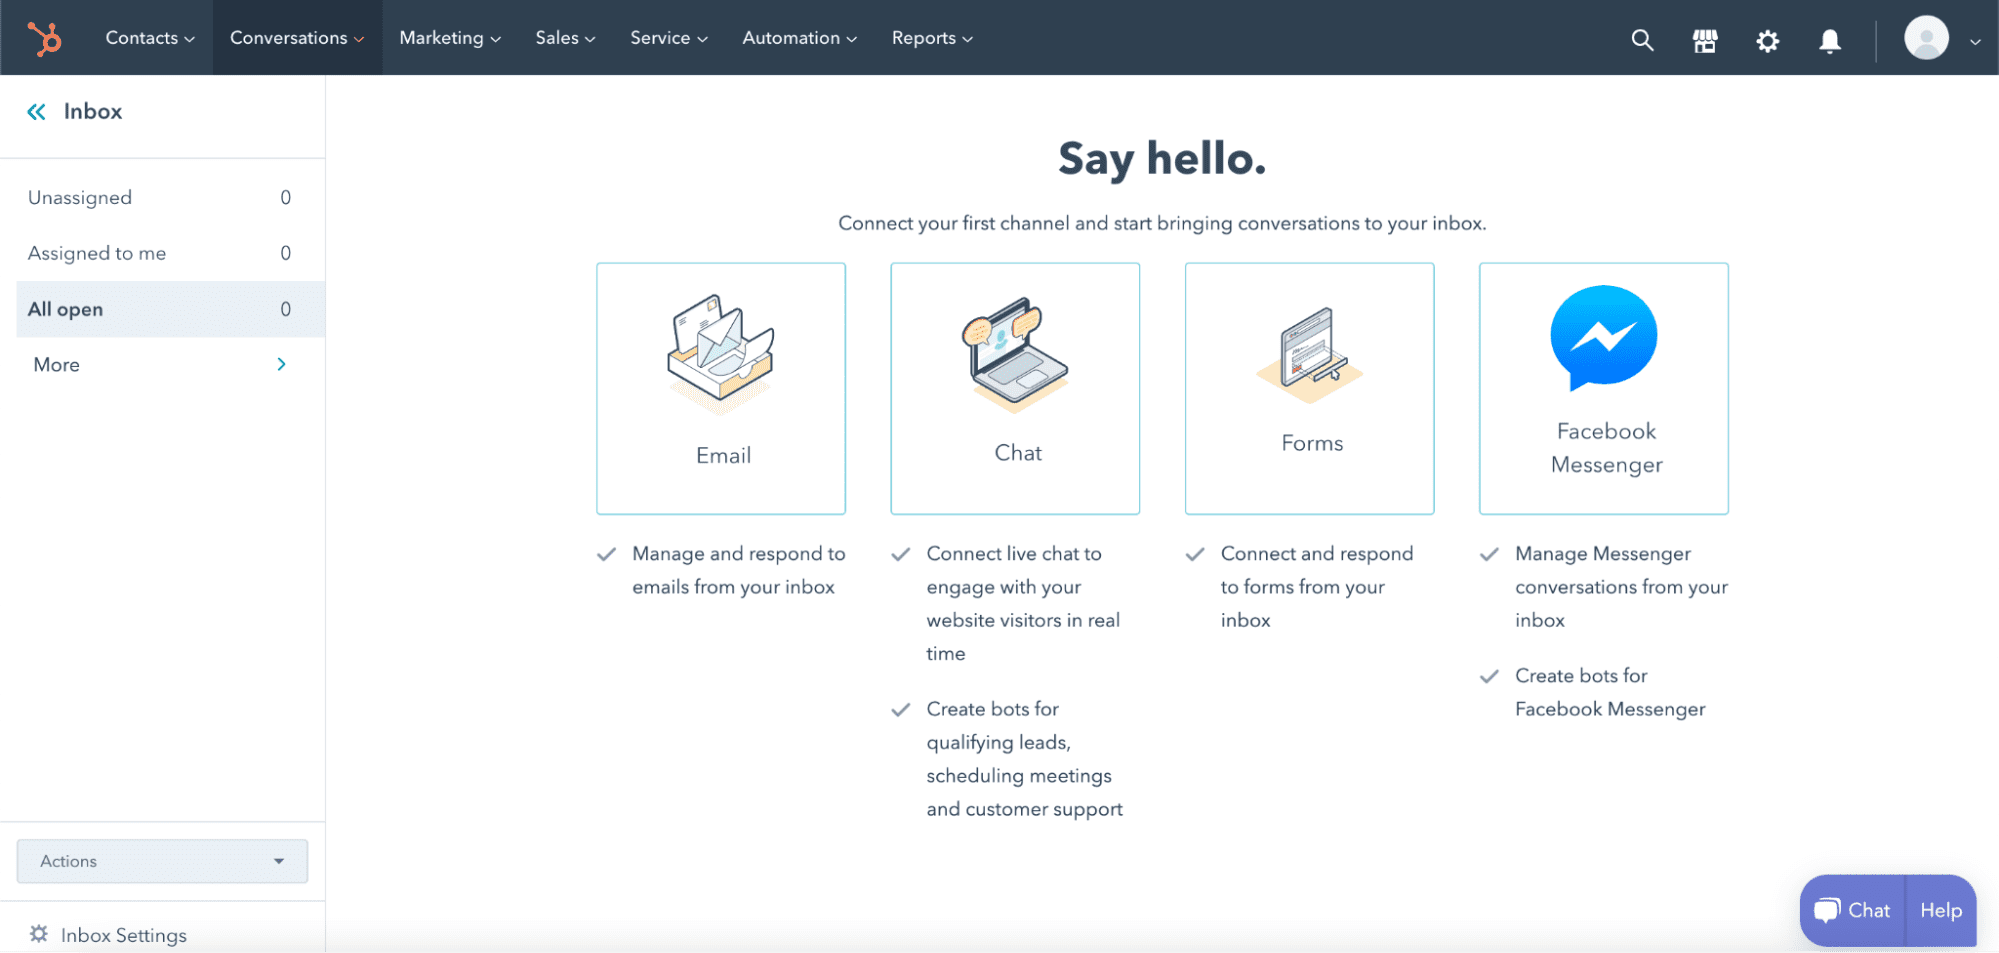Screen dimensions: 1999x953
Task: Click the Inbox heading text
Action: pos(93,112)
